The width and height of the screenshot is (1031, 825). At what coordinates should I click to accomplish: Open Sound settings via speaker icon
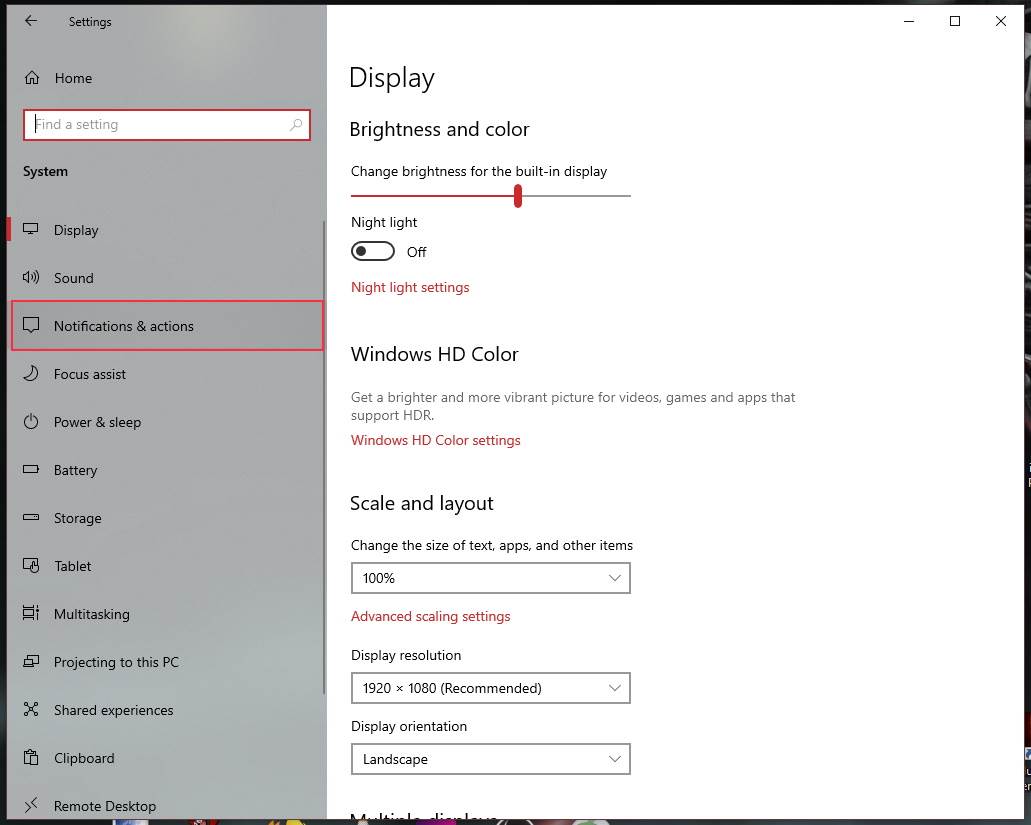point(30,278)
